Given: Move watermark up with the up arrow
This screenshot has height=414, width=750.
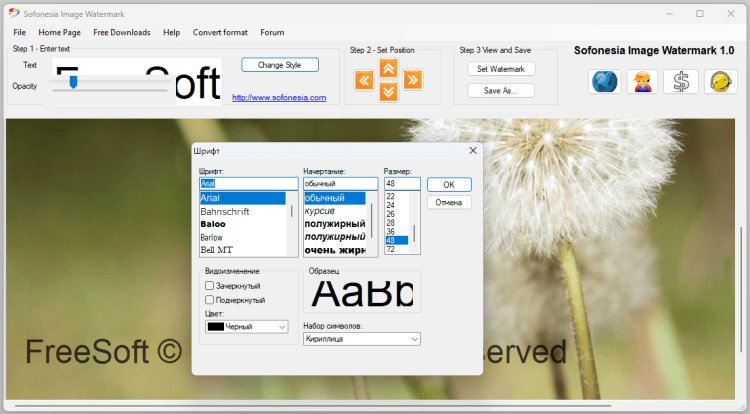Looking at the screenshot, I should (388, 68).
